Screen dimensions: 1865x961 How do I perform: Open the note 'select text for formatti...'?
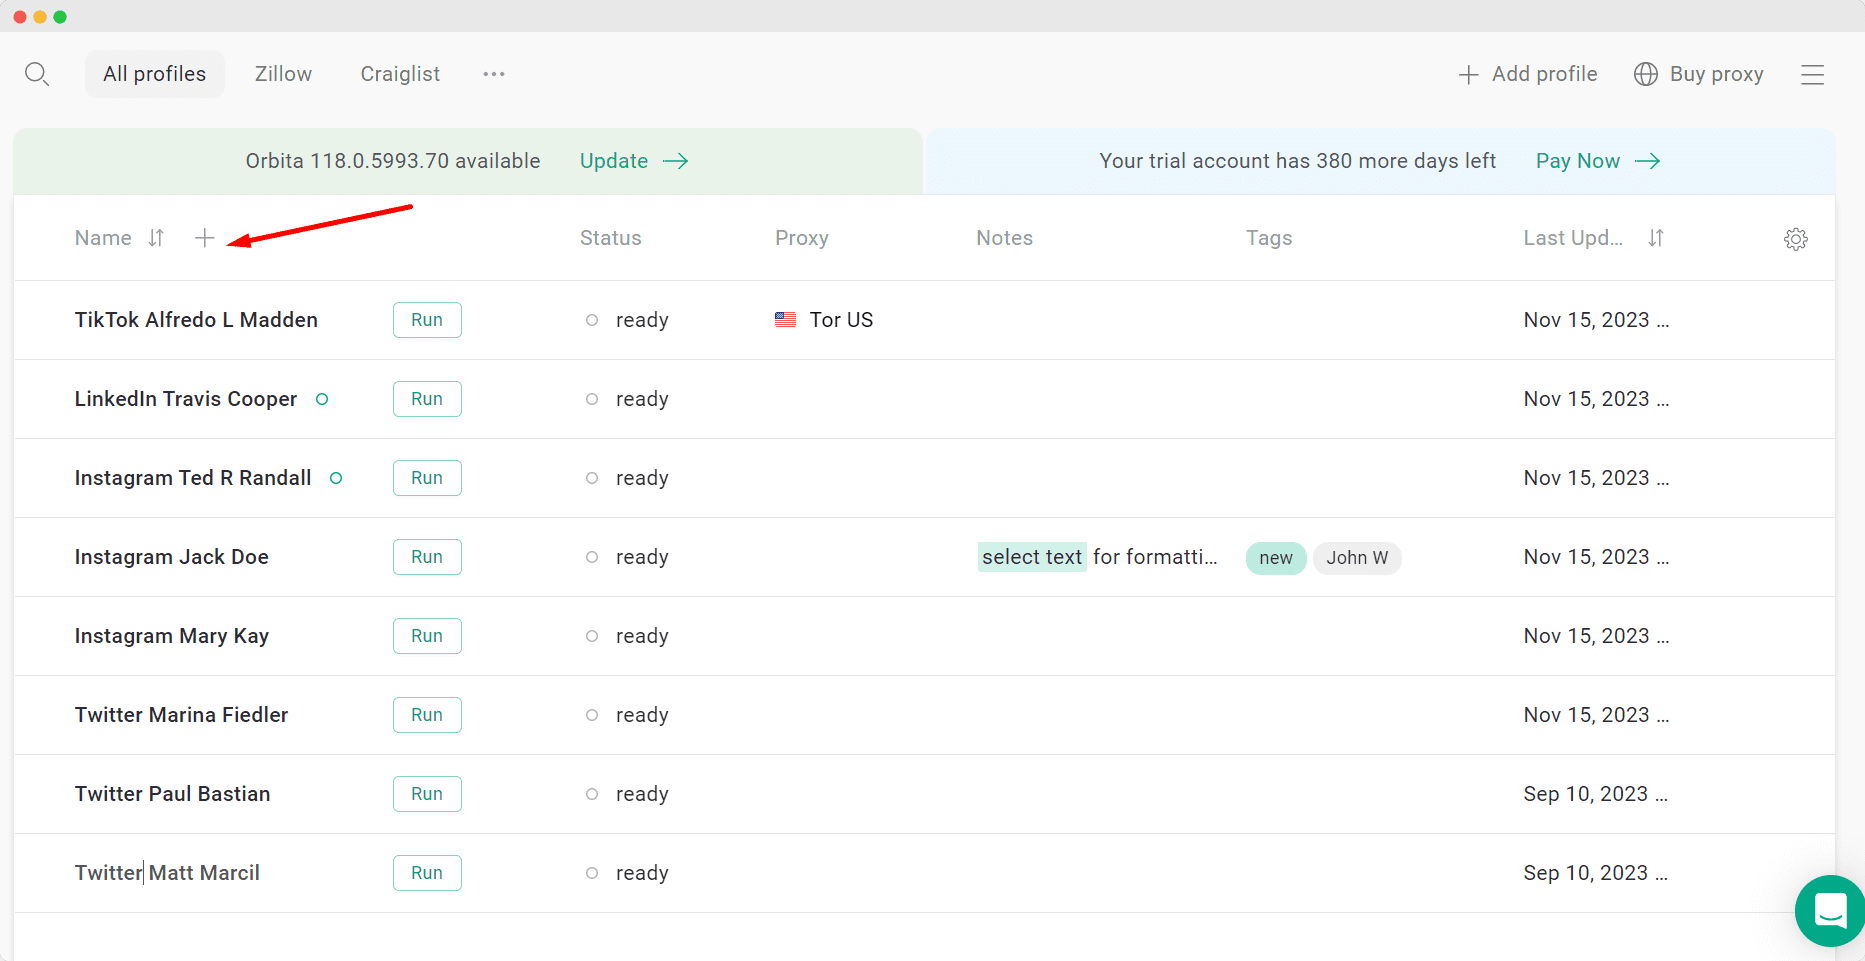point(1098,557)
